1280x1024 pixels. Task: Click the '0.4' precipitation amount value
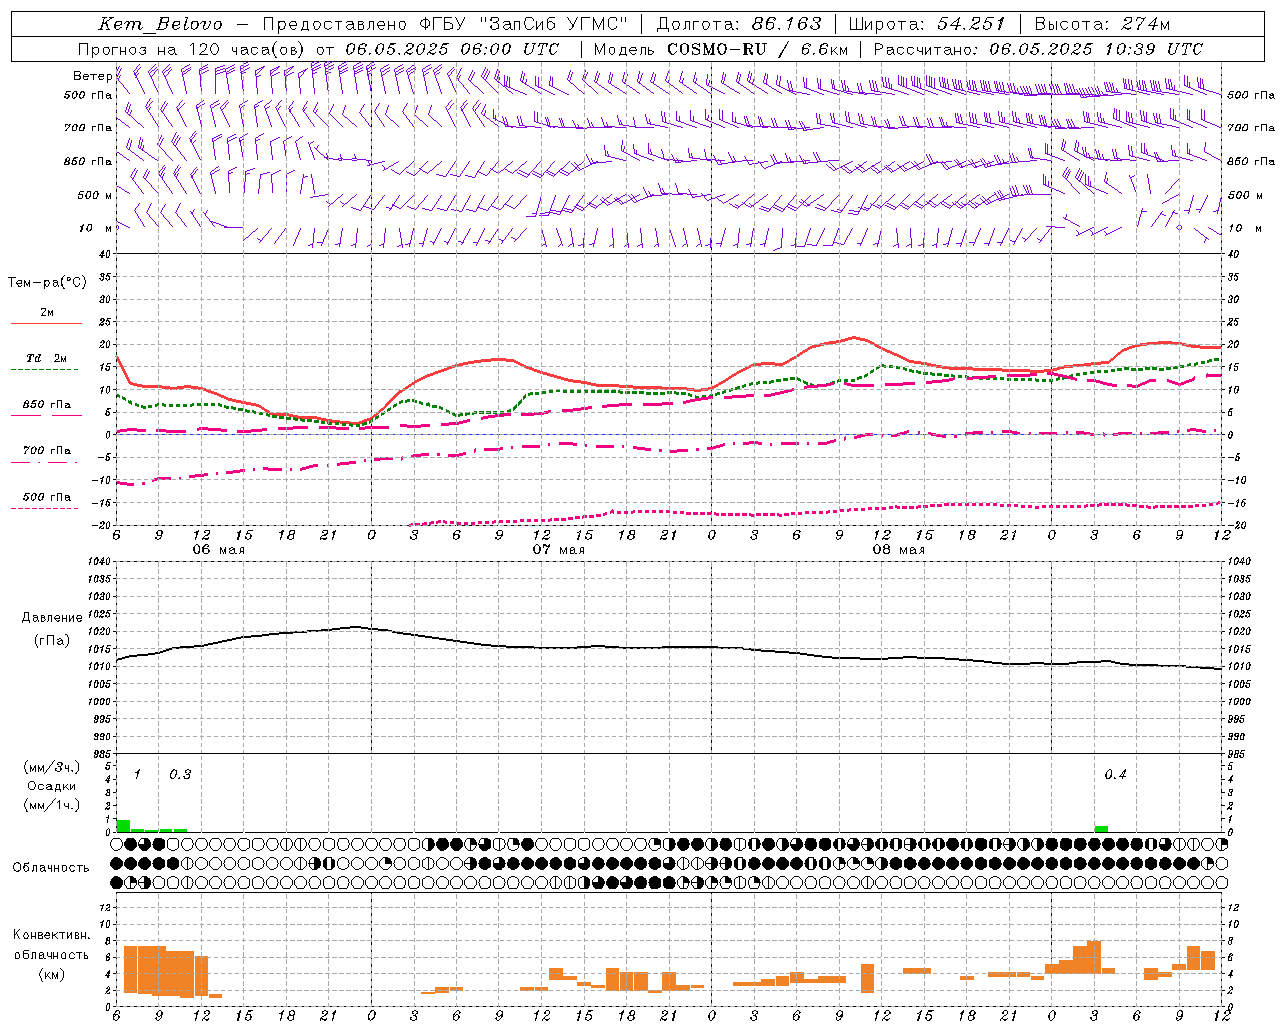(x=1115, y=774)
